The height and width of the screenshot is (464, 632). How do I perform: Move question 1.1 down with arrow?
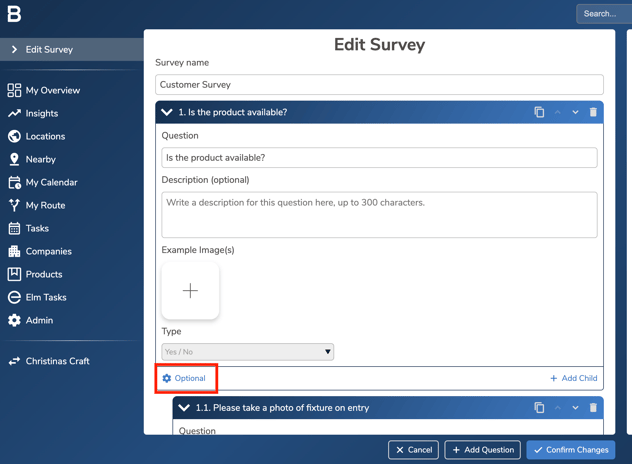pos(575,408)
